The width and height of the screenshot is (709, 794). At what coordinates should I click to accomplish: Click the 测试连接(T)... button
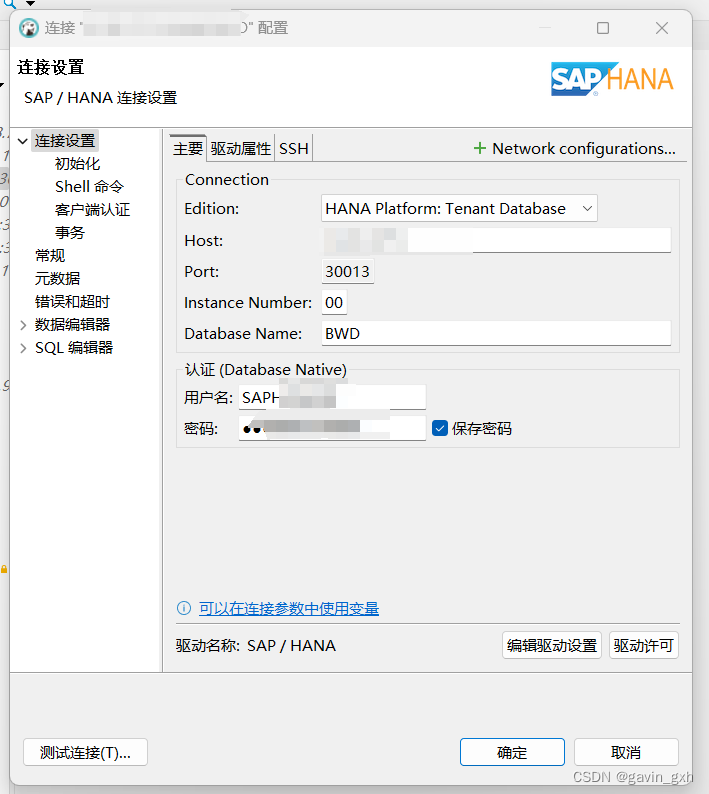(x=85, y=752)
